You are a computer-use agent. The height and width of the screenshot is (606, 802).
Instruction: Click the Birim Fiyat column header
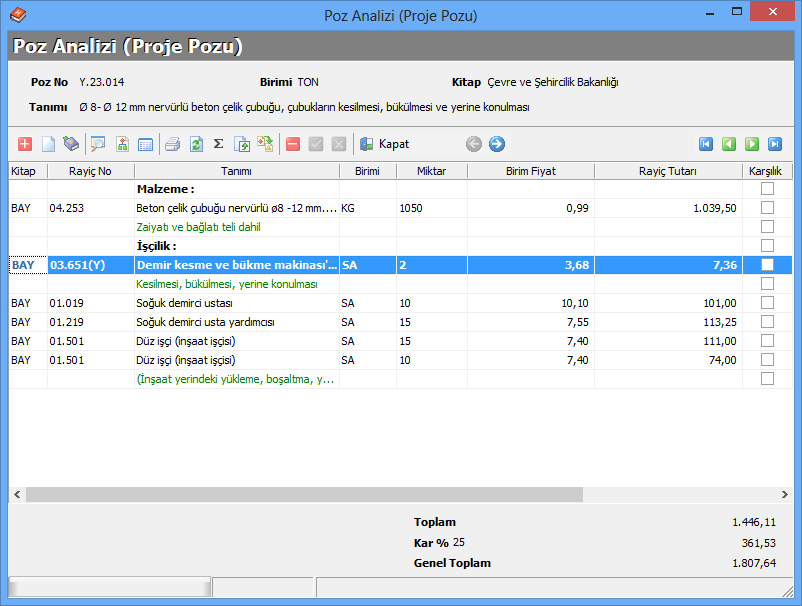[x=530, y=171]
